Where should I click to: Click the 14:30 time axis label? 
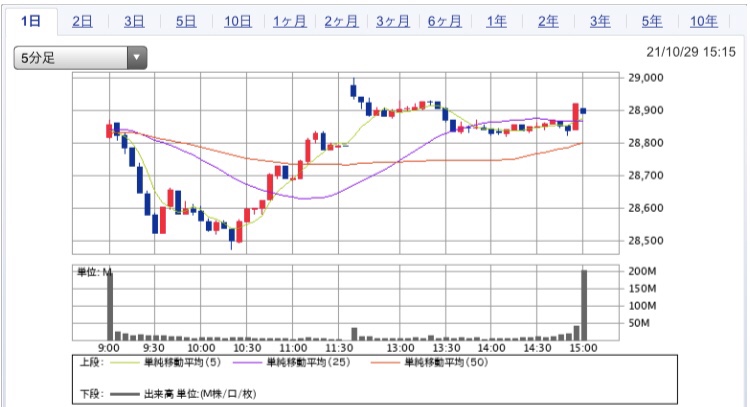point(537,348)
